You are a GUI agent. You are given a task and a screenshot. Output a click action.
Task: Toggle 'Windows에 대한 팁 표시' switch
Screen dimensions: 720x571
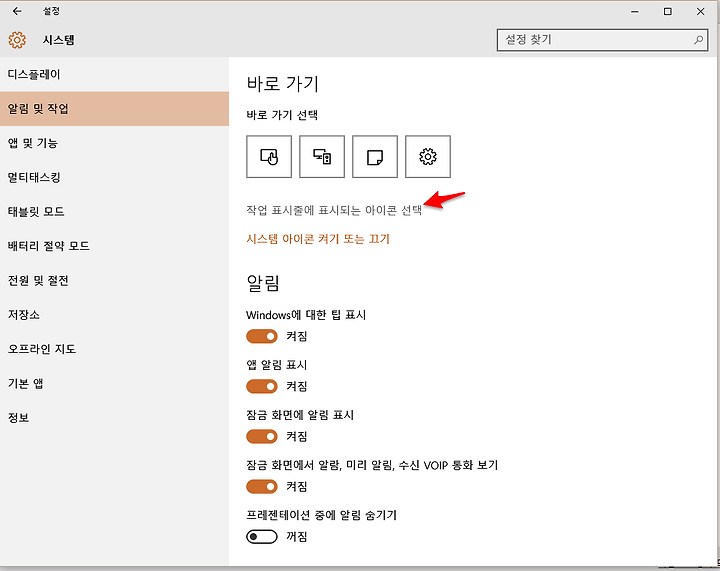[x=262, y=336]
